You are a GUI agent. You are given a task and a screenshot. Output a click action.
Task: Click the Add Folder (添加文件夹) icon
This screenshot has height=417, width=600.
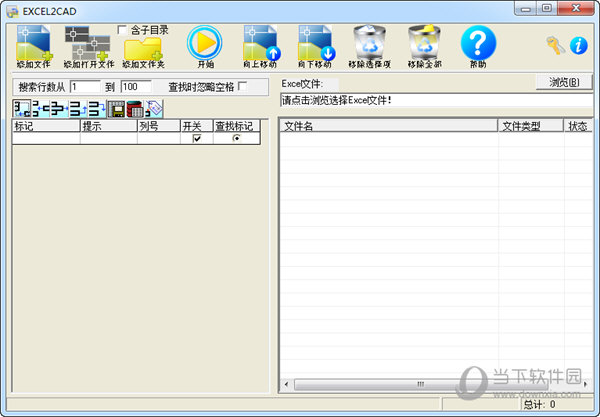[143, 53]
